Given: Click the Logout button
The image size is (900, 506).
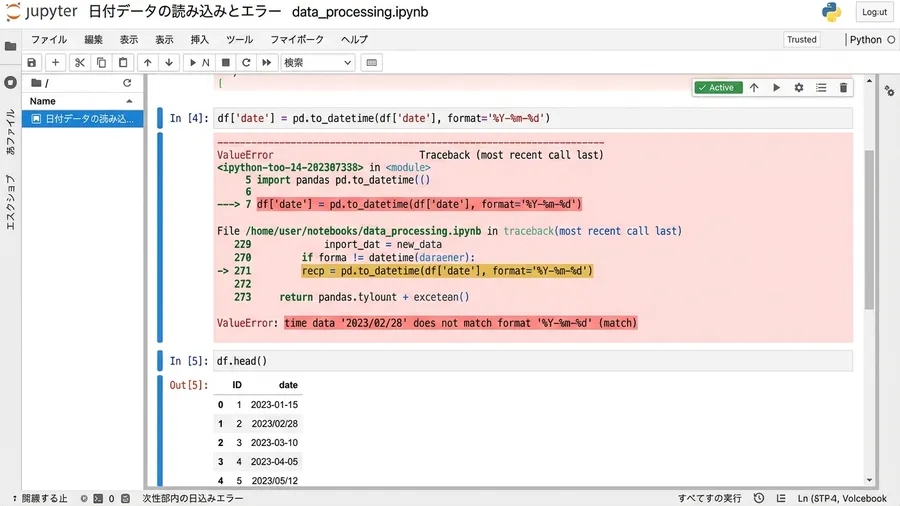Looking at the screenshot, I should pos(874,12).
